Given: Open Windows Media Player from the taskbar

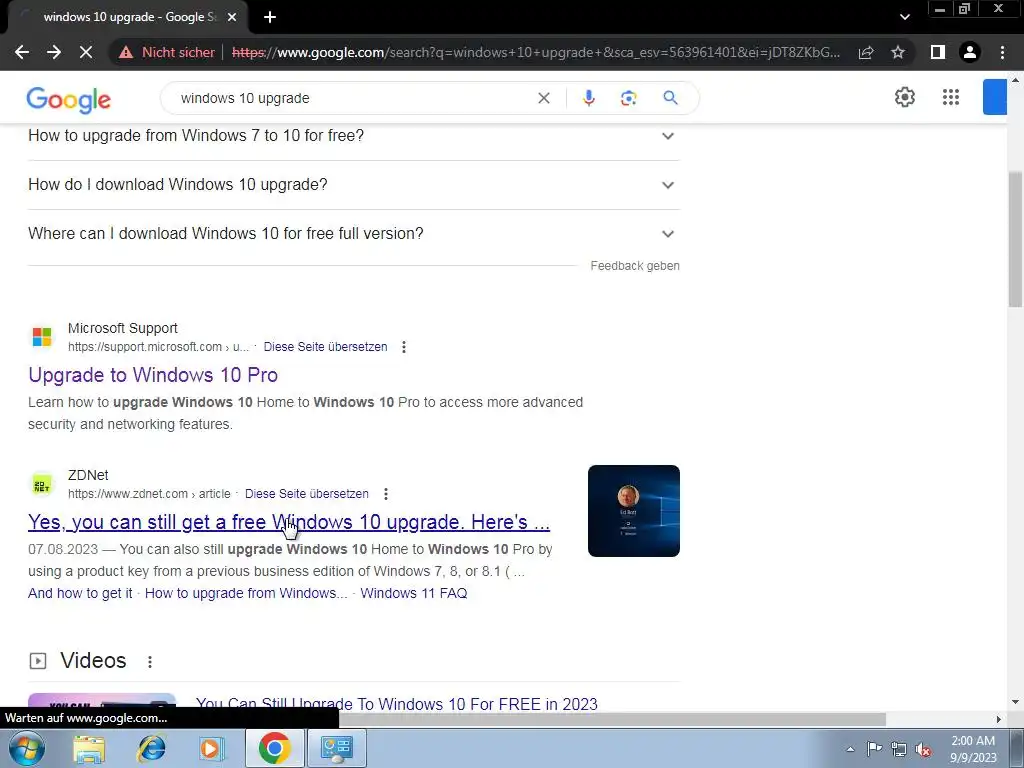Looking at the screenshot, I should tap(212, 748).
